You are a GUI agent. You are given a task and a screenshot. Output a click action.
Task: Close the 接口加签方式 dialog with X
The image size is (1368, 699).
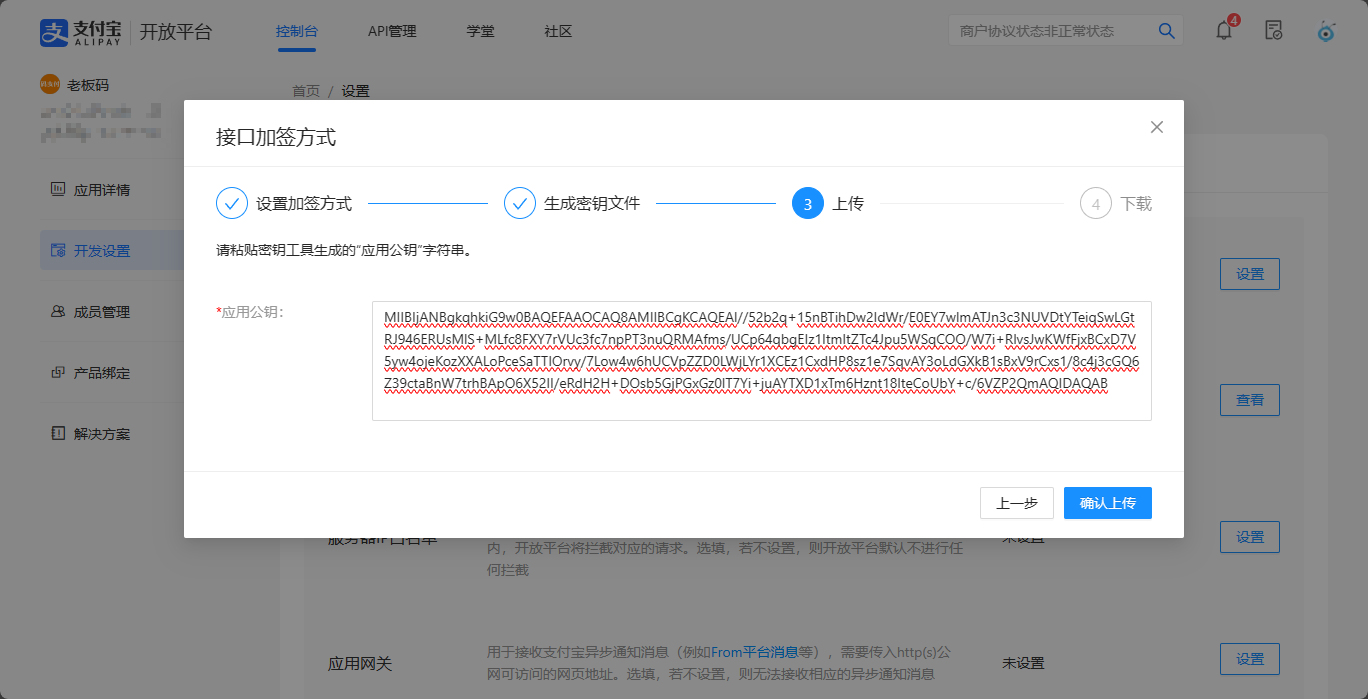(x=1157, y=127)
